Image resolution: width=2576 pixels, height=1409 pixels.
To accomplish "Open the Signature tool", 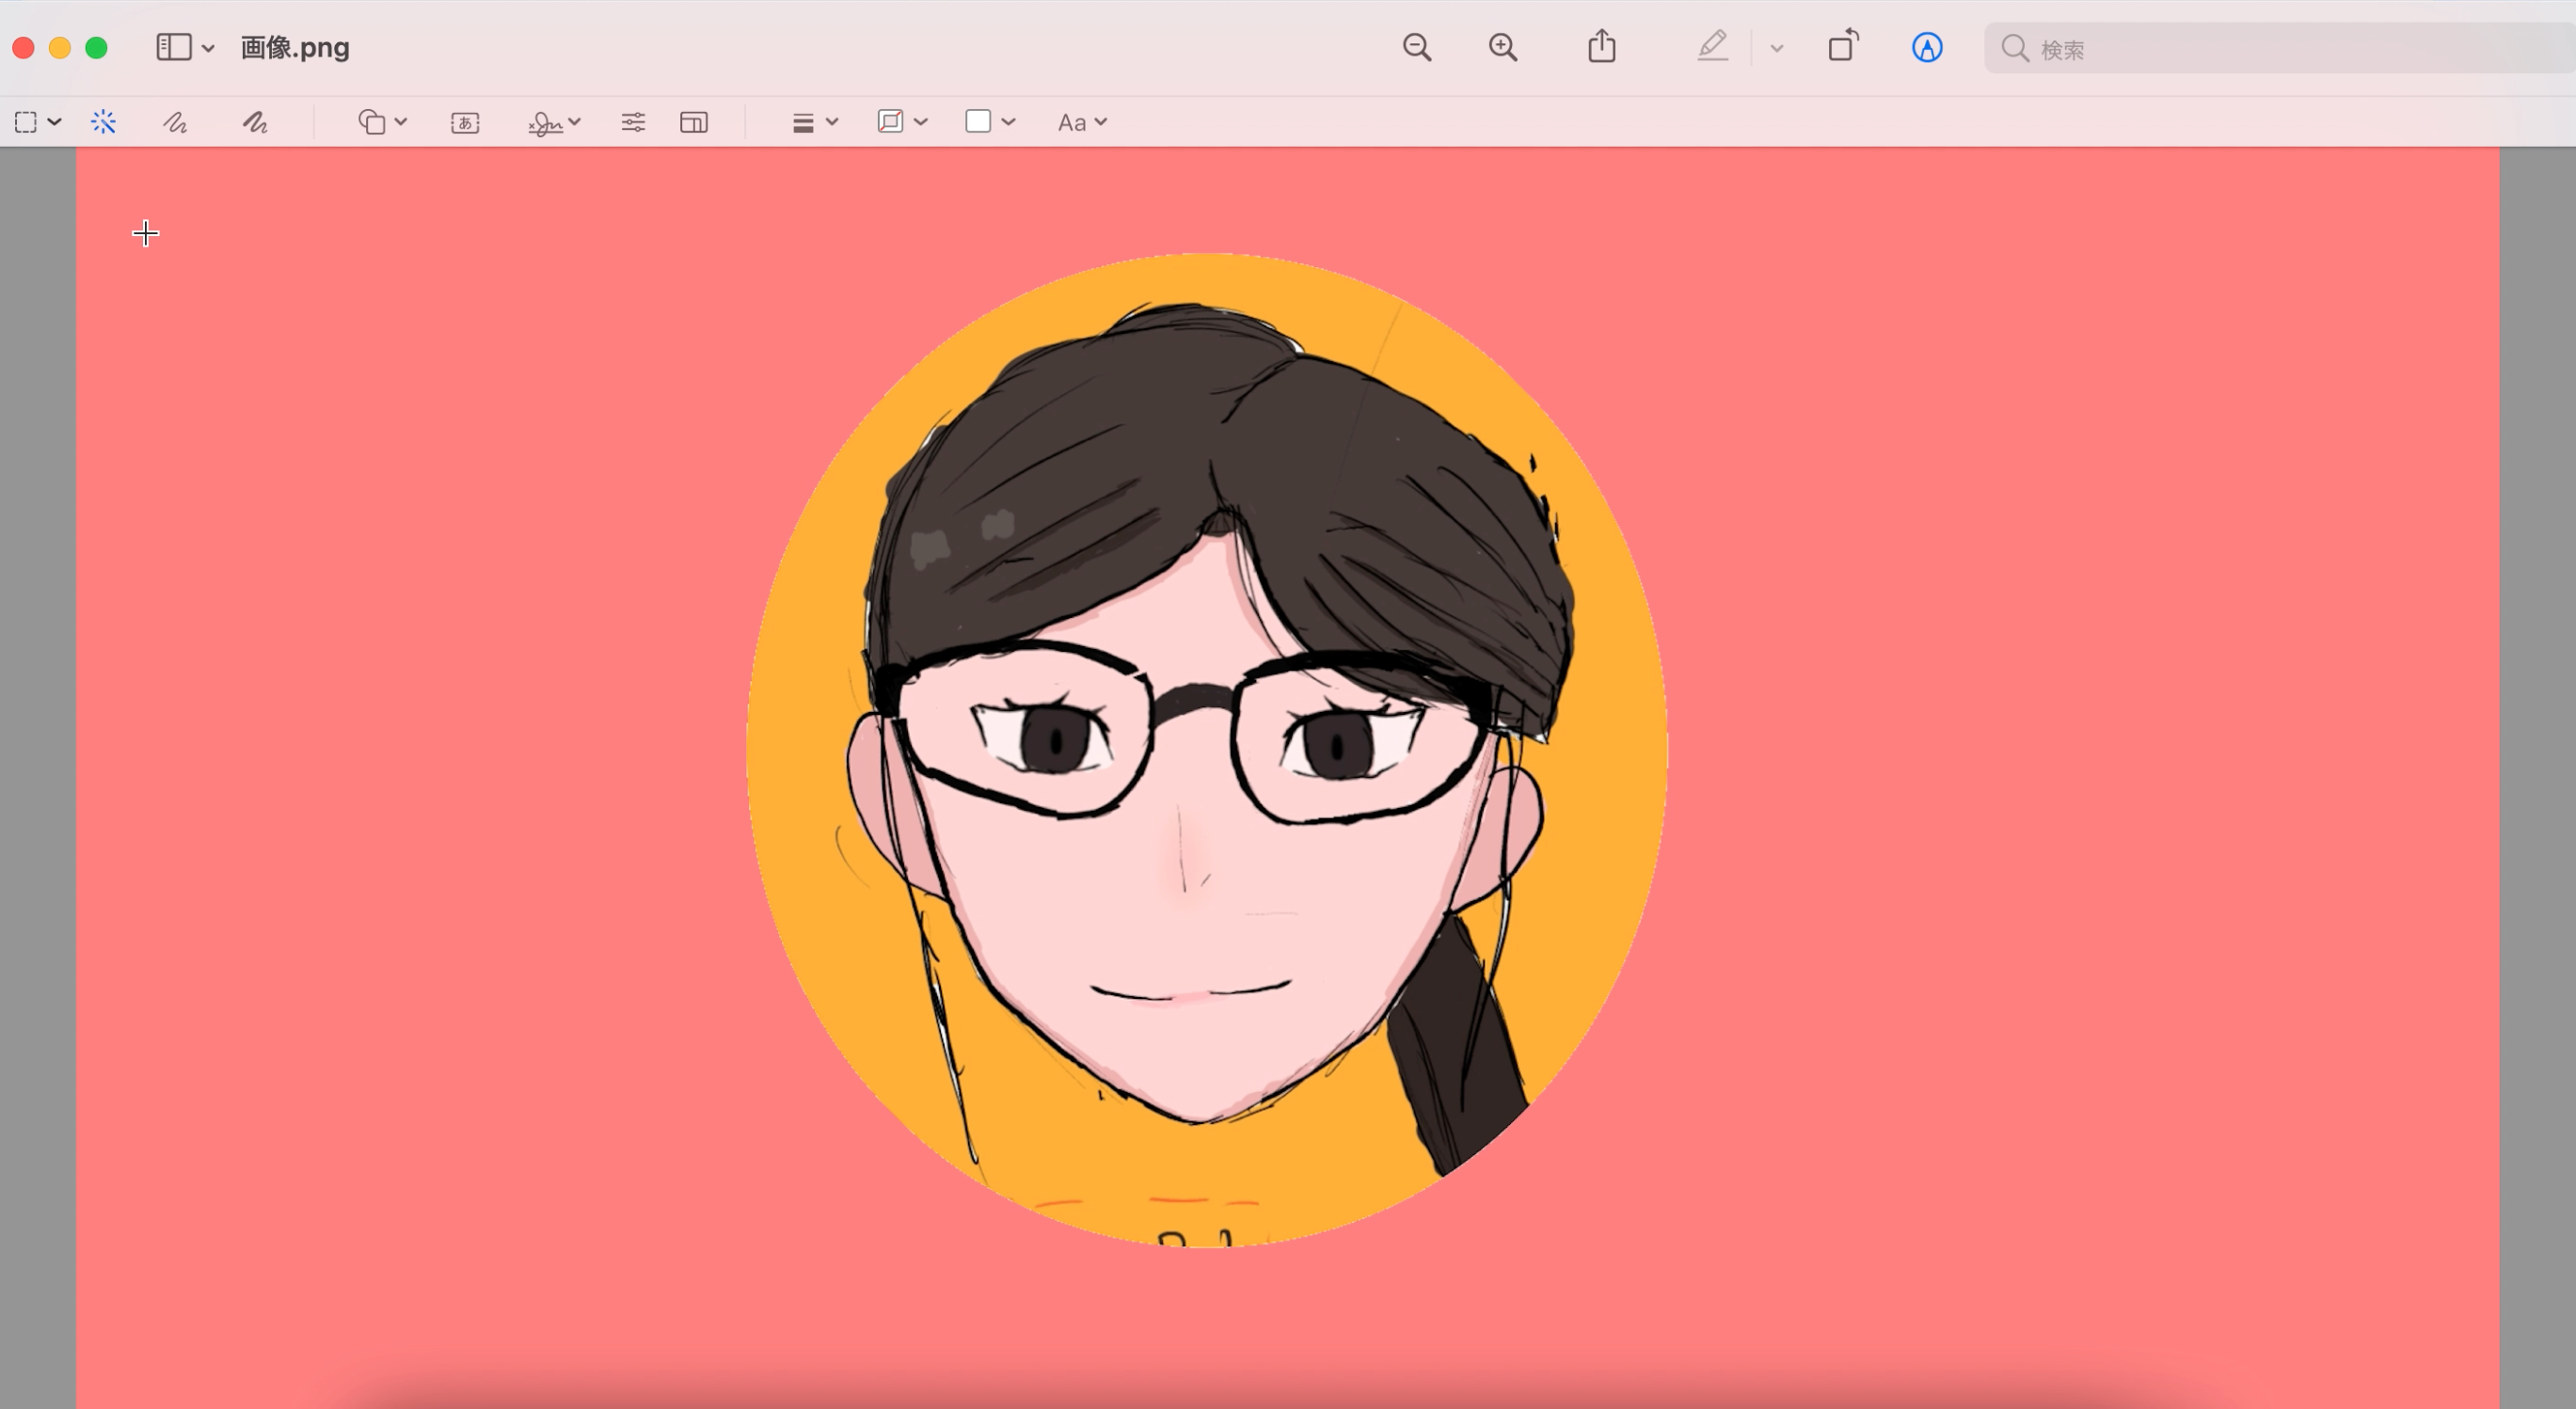I will [x=545, y=122].
